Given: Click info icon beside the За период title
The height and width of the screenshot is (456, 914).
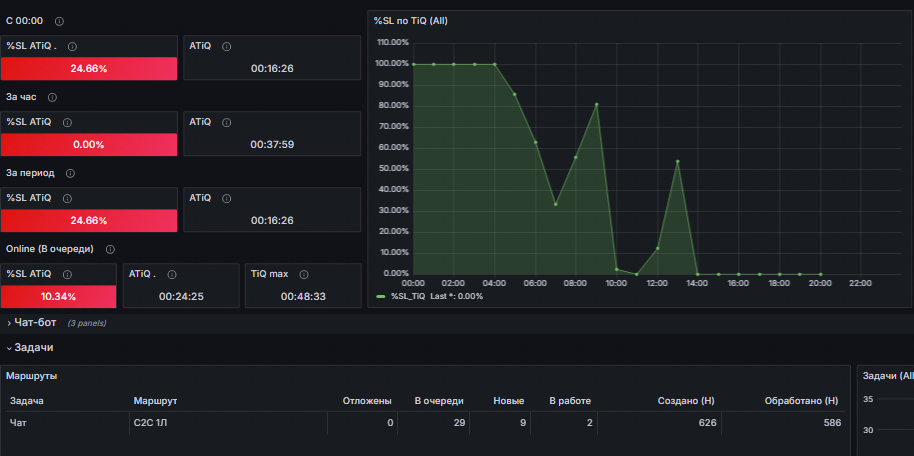Looking at the screenshot, I should click(x=70, y=173).
